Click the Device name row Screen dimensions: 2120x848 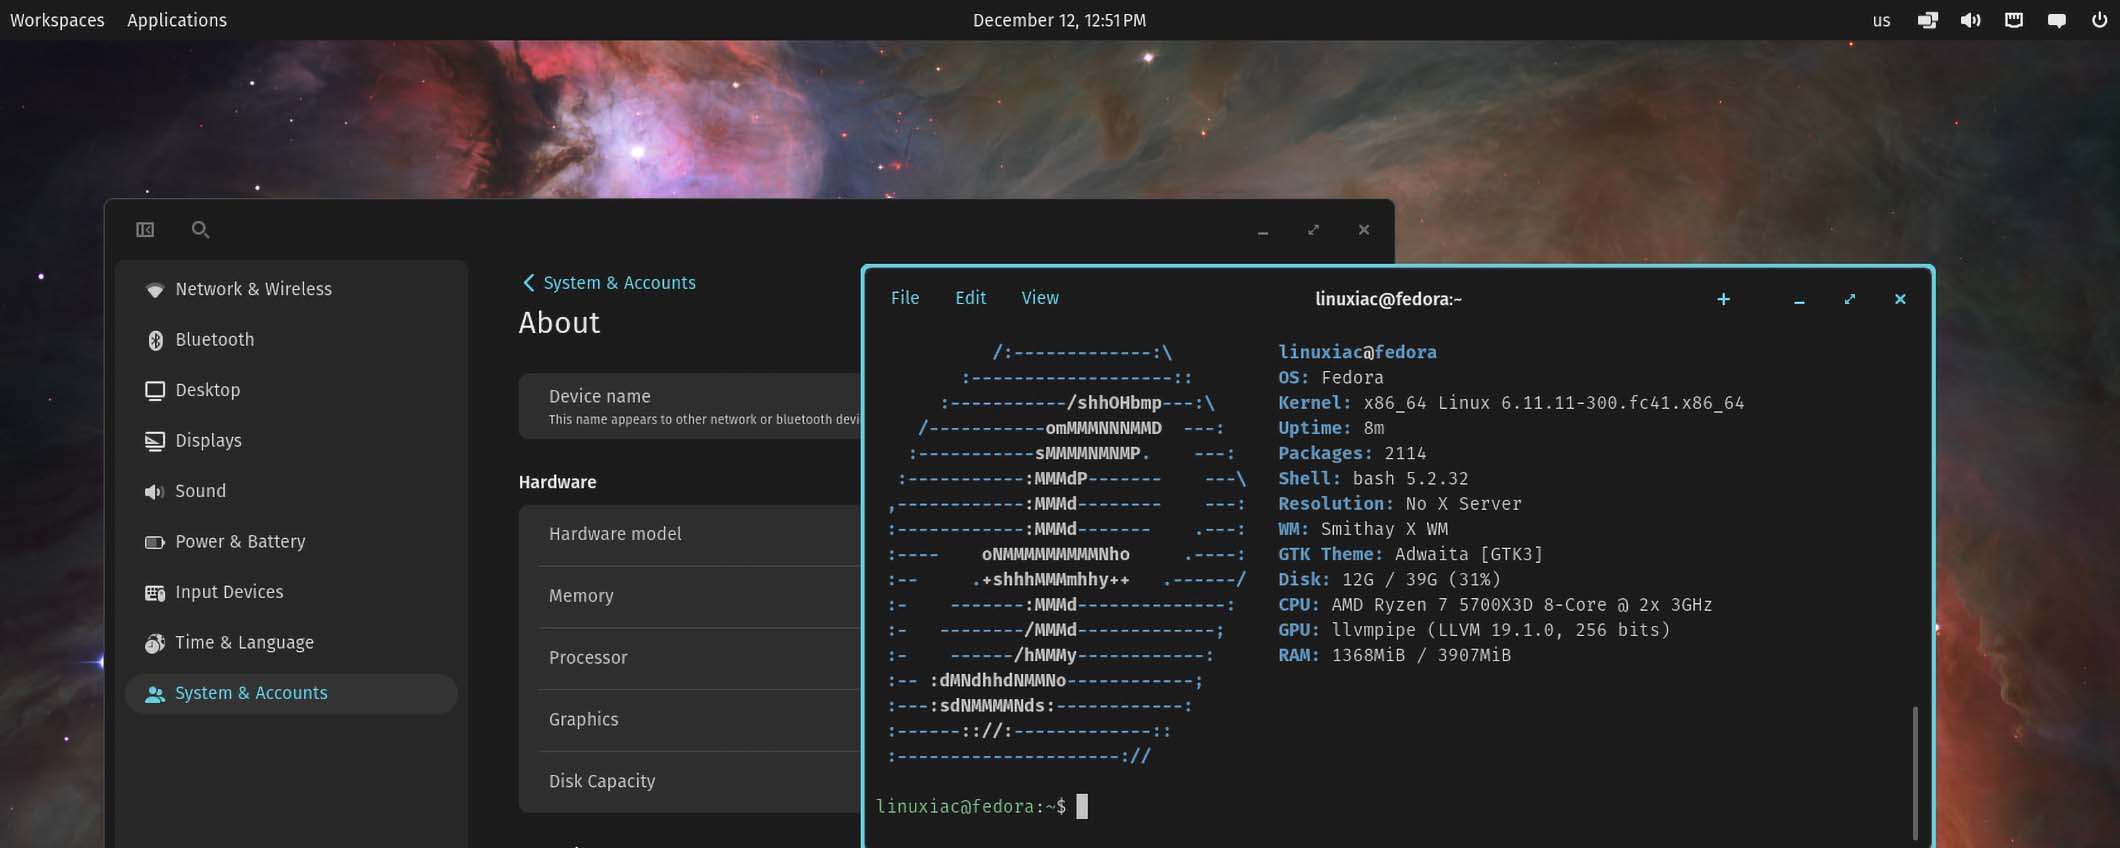(690, 406)
